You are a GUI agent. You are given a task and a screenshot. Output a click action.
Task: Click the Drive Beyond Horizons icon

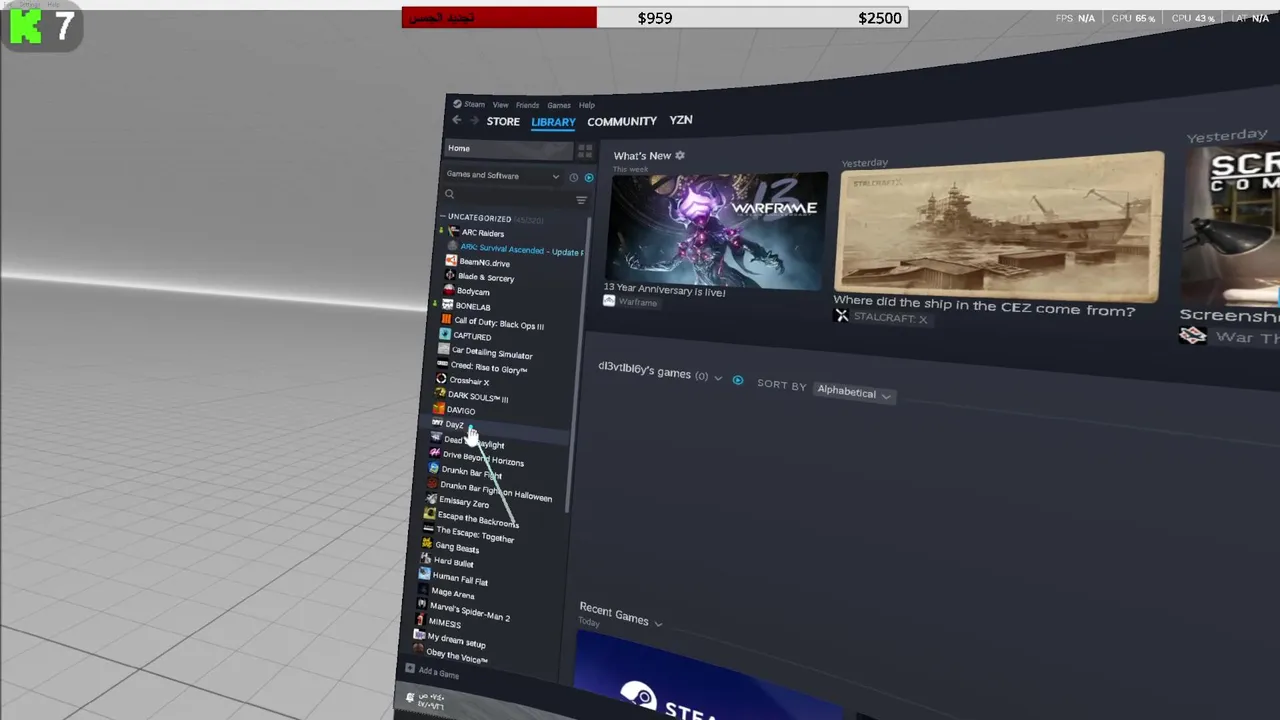(x=435, y=453)
